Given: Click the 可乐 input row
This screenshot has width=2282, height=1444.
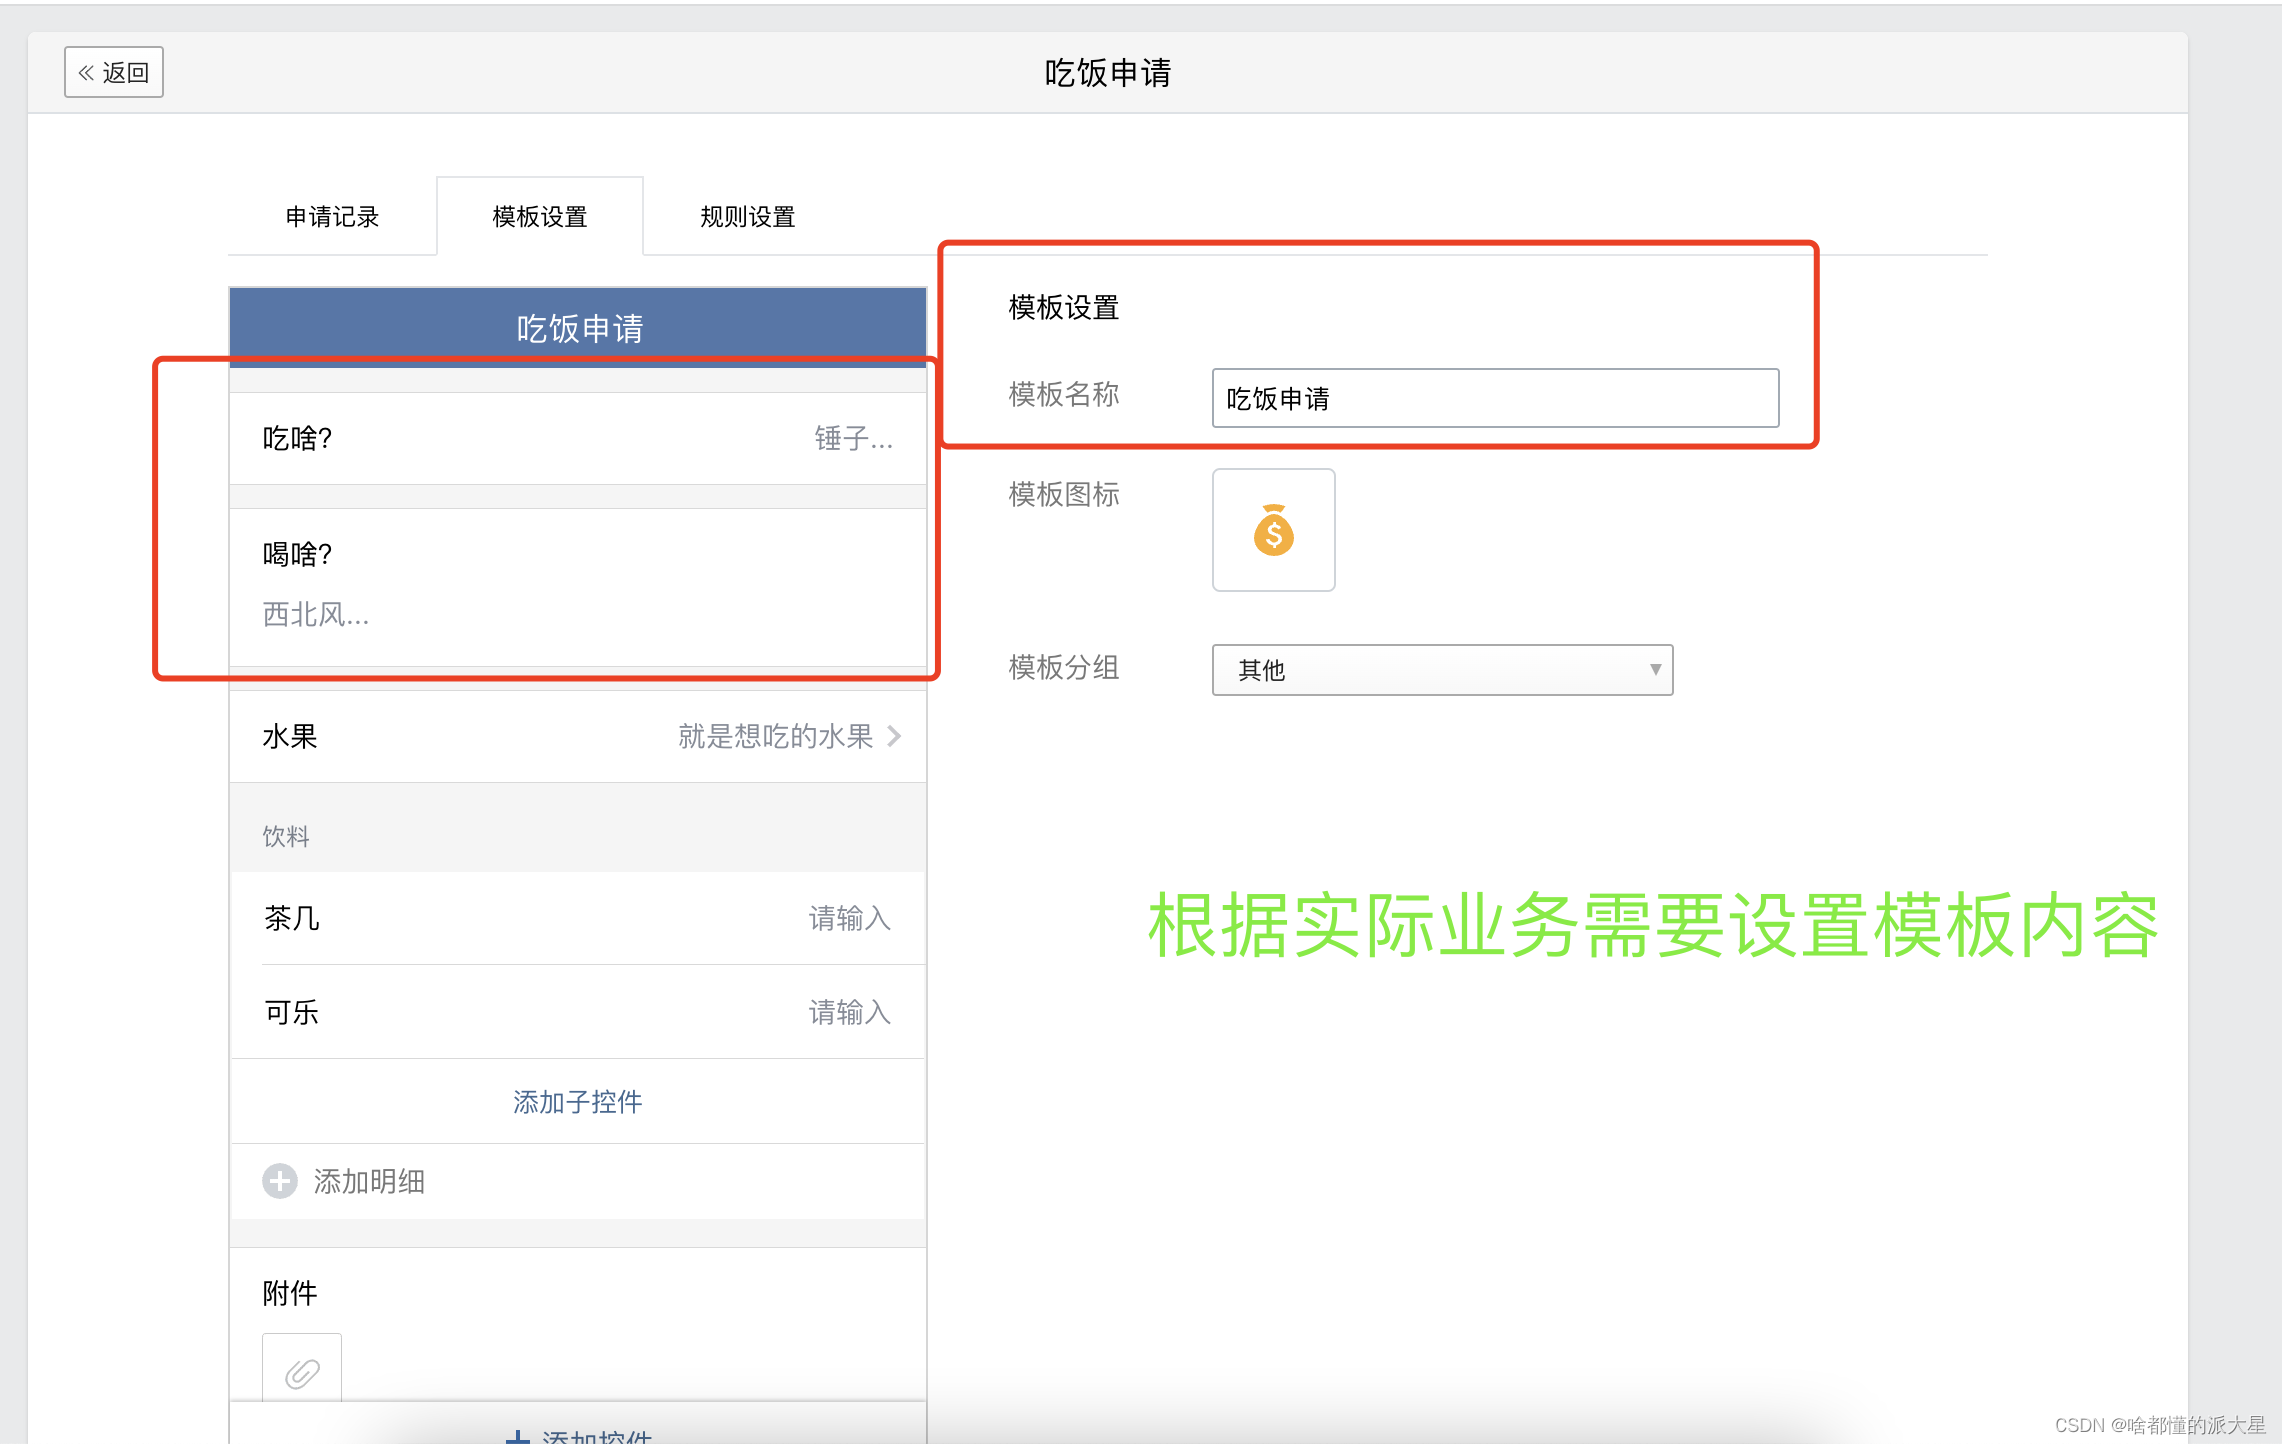Looking at the screenshot, I should (x=578, y=1012).
